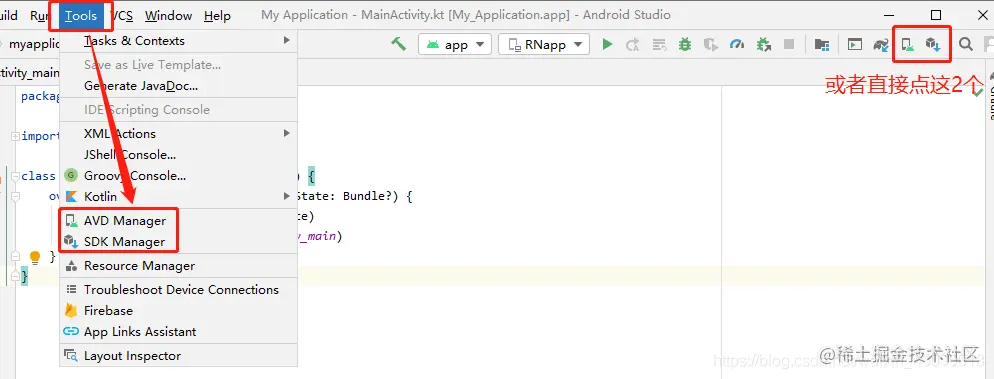Open AVD Manager from the toolbar icon

click(x=908, y=44)
